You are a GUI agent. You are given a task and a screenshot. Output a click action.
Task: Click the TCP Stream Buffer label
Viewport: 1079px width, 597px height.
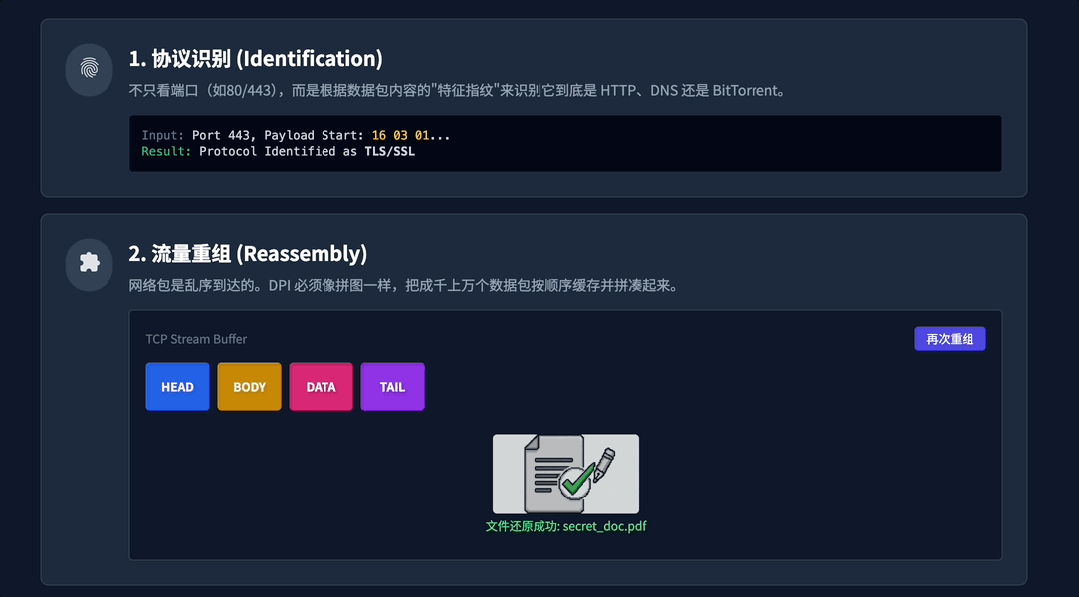[x=196, y=339]
